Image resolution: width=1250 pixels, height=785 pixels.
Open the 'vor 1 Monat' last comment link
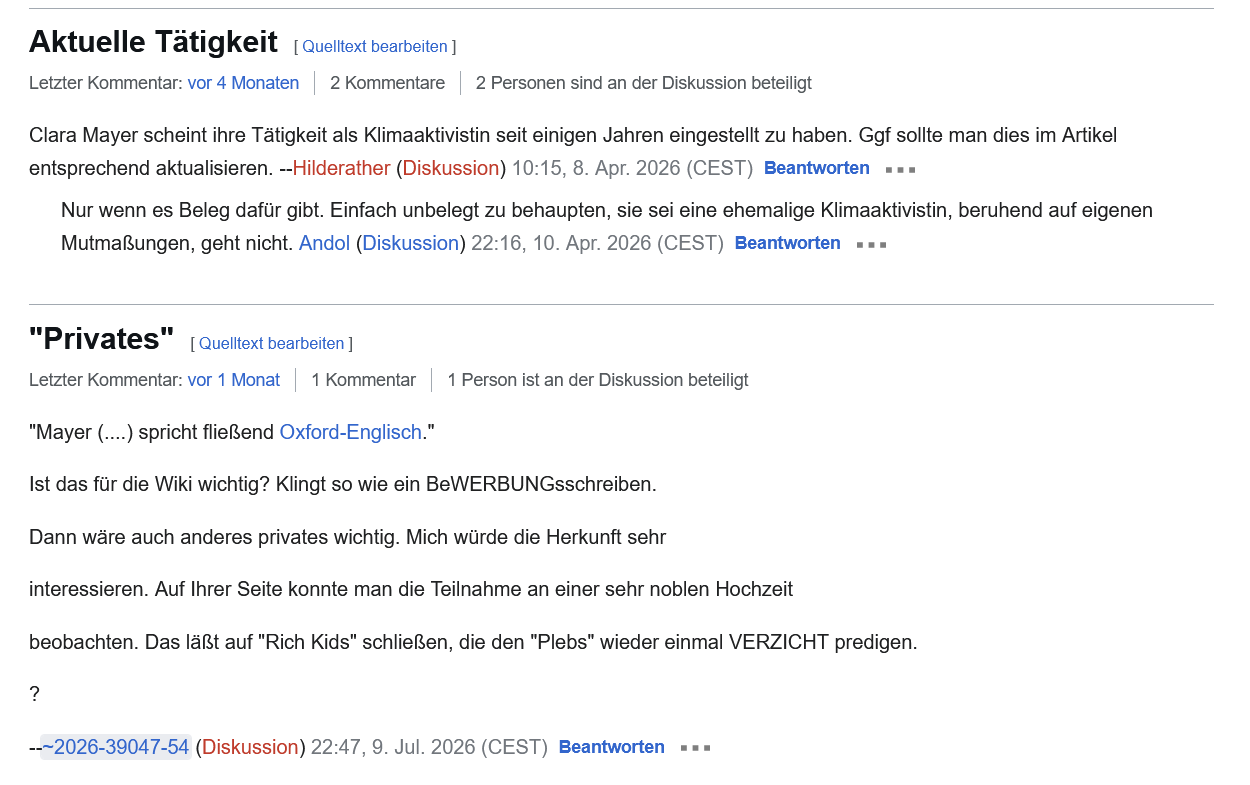click(x=234, y=380)
